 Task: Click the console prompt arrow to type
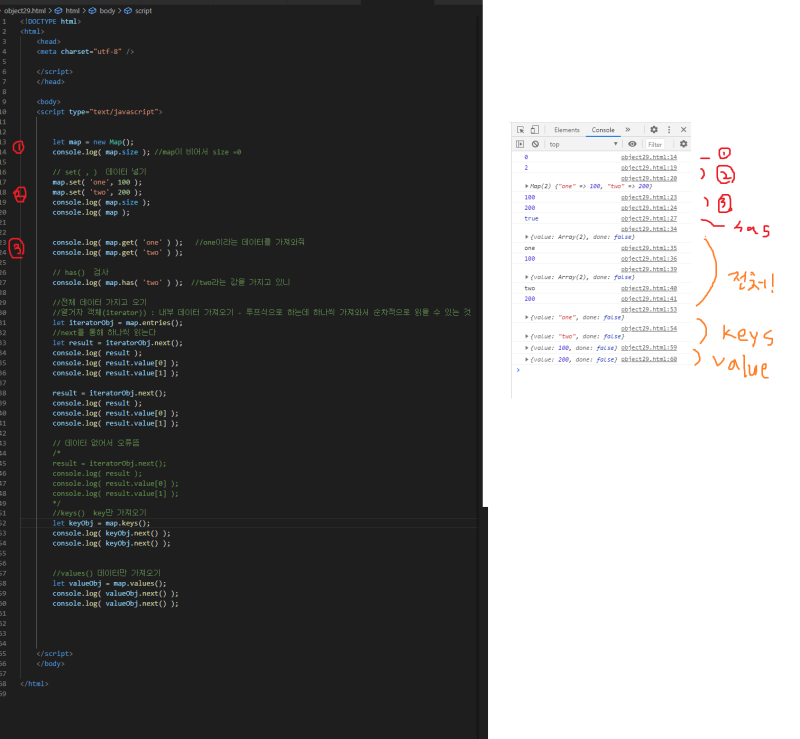[x=518, y=370]
